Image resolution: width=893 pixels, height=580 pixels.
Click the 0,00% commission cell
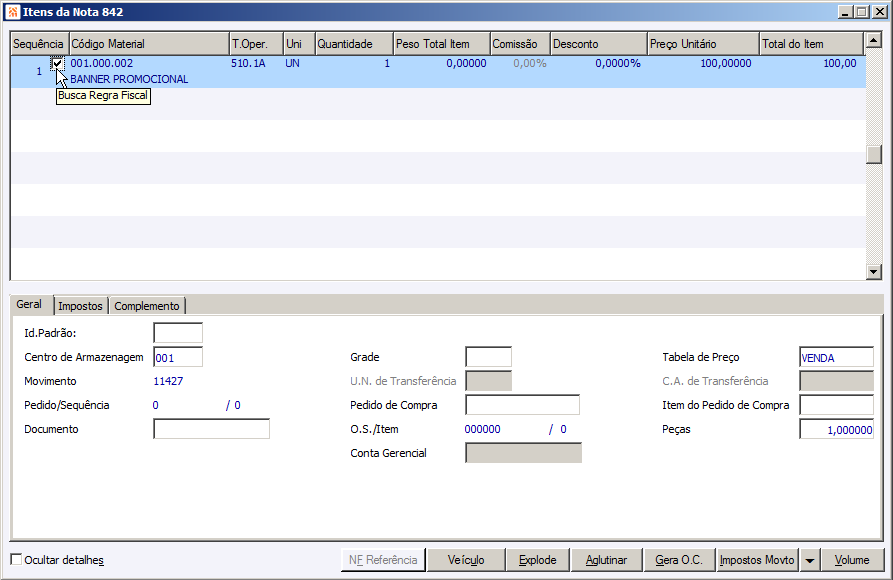coord(530,63)
